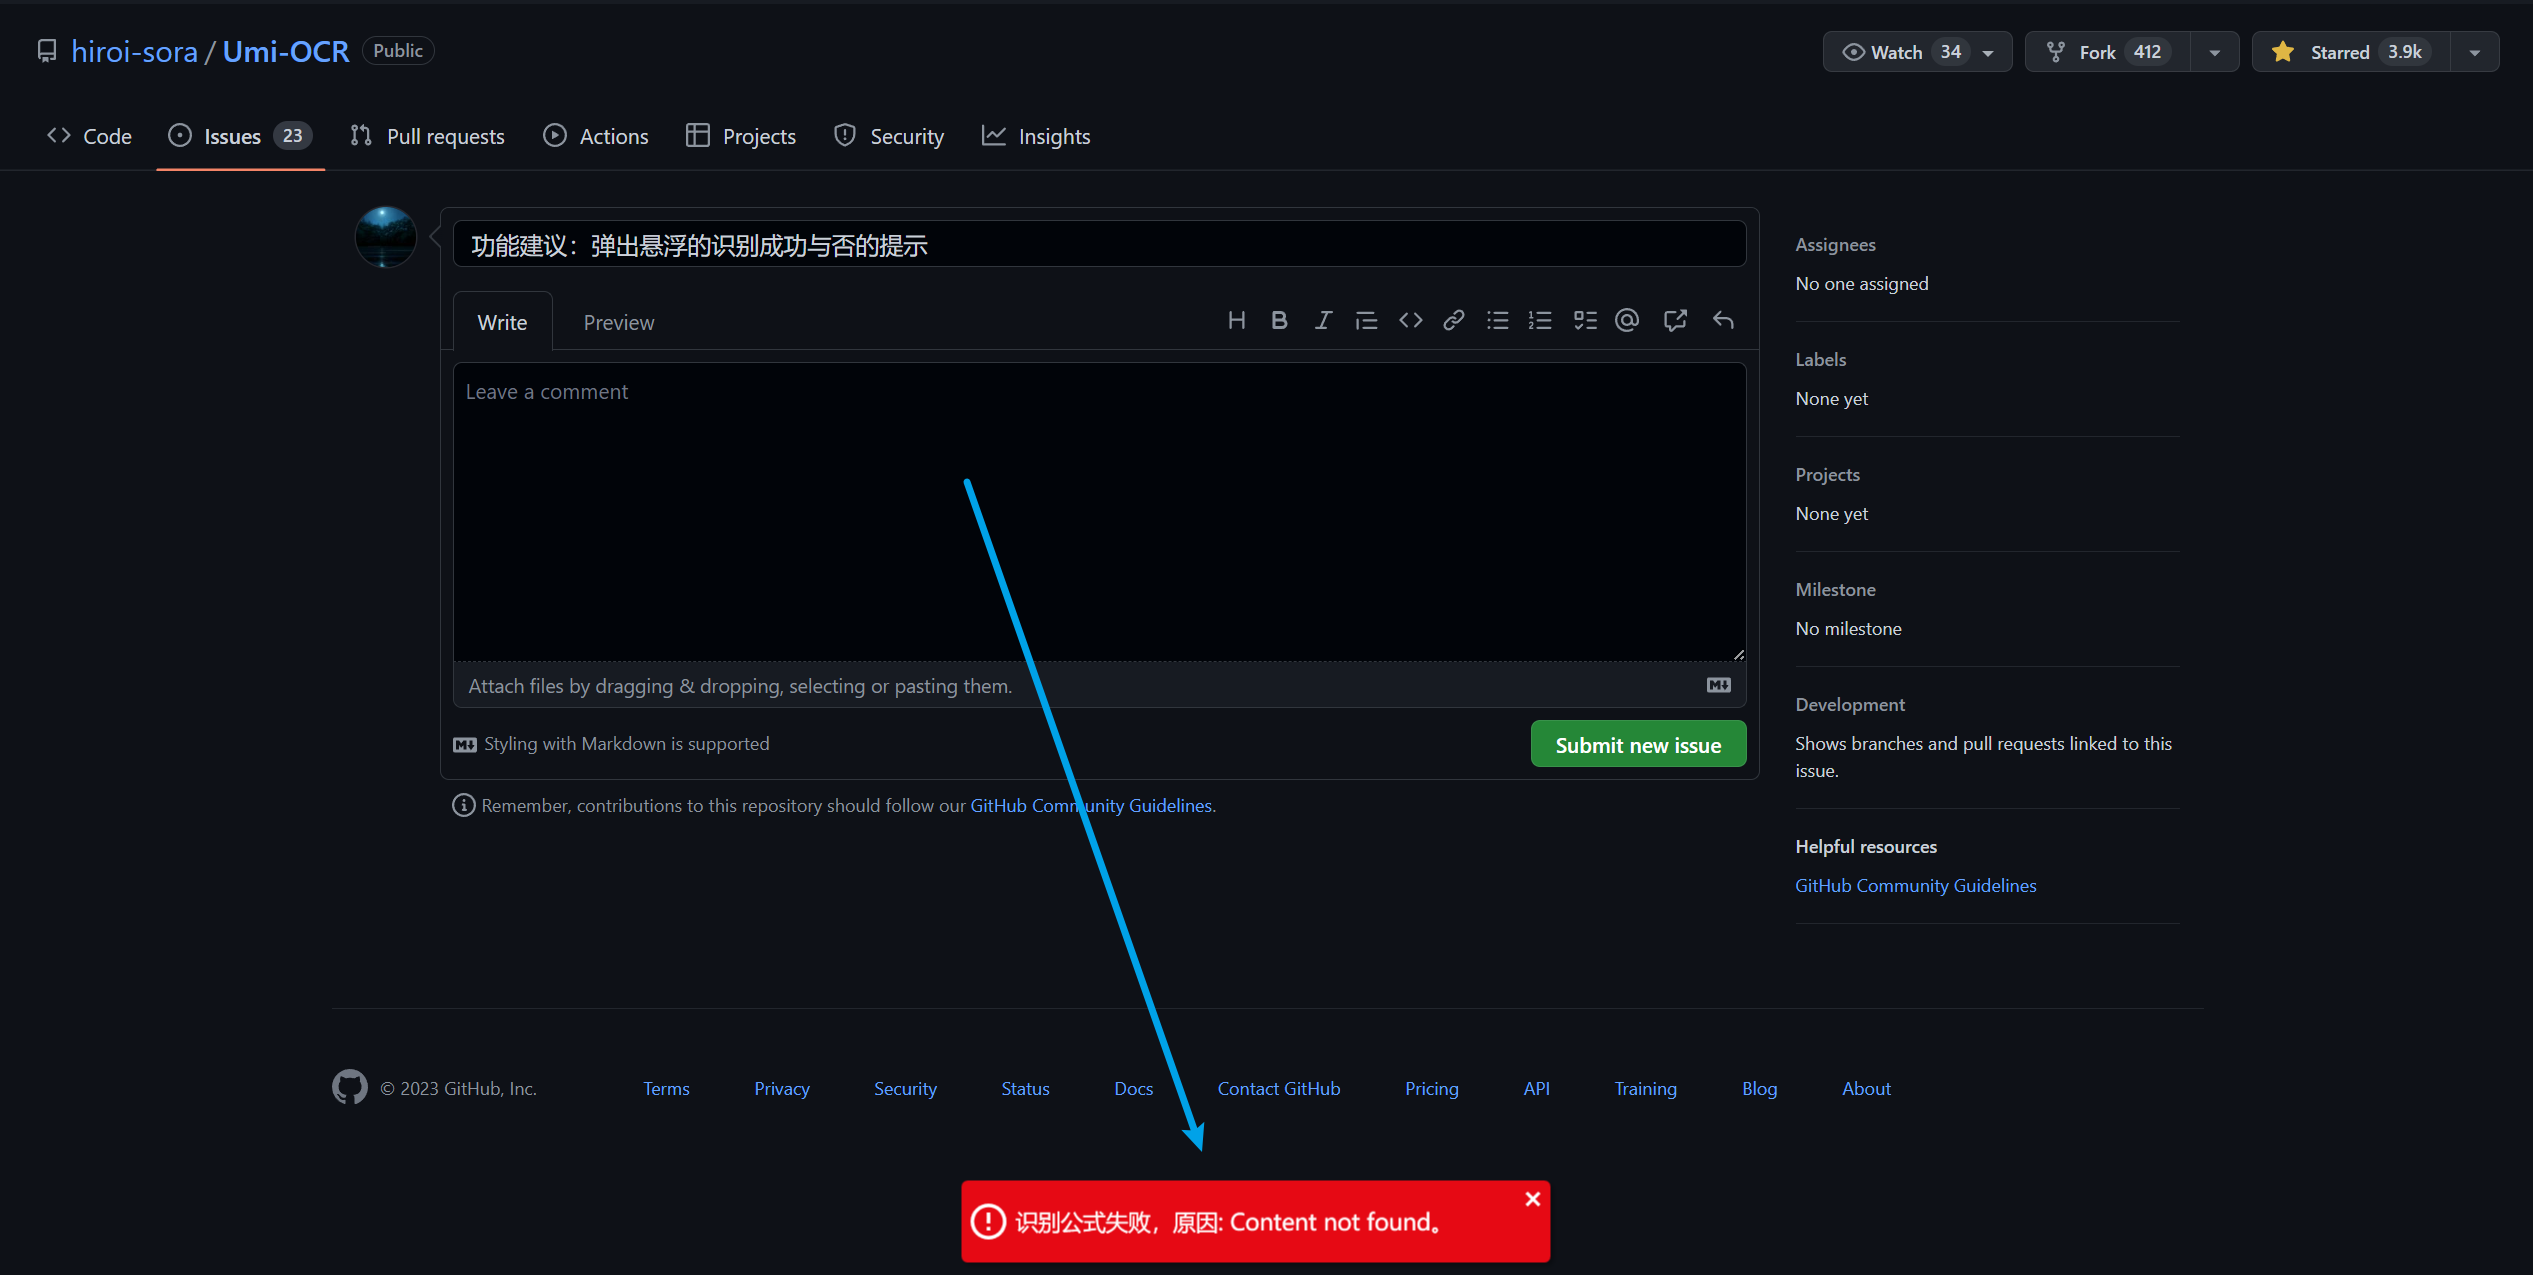Expand the Watch options dropdown
The width and height of the screenshot is (2533, 1275).
(x=1988, y=53)
